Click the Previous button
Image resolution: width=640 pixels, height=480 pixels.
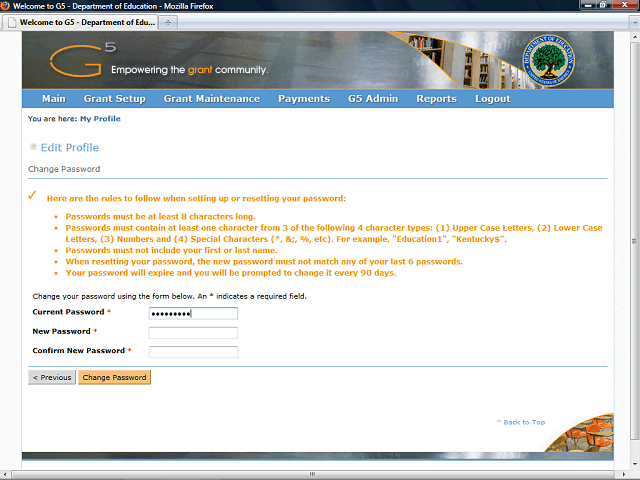pos(52,377)
